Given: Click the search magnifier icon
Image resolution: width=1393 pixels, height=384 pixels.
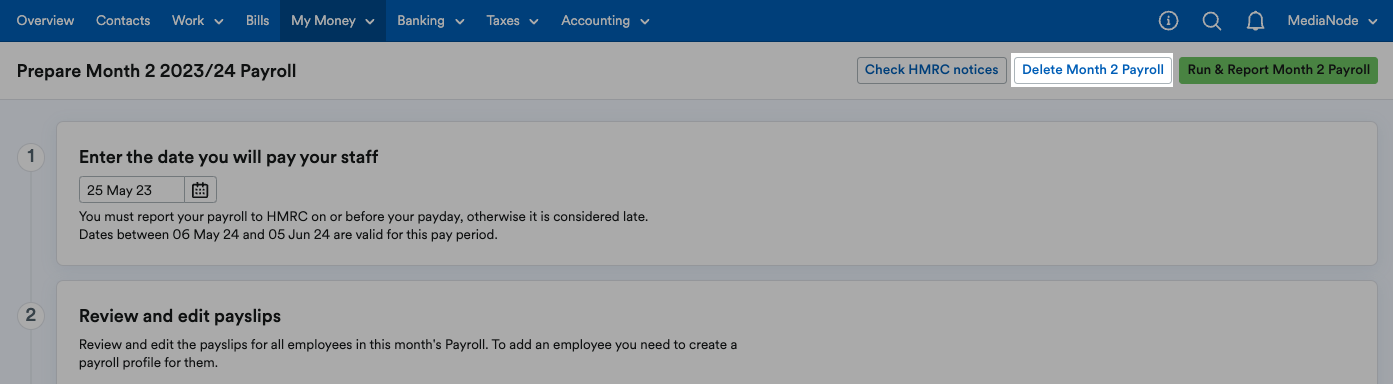Looking at the screenshot, I should [1212, 21].
